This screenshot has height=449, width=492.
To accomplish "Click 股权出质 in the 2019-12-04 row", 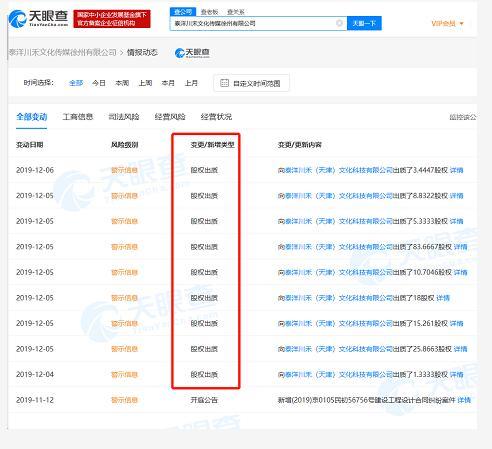I will (204, 375).
